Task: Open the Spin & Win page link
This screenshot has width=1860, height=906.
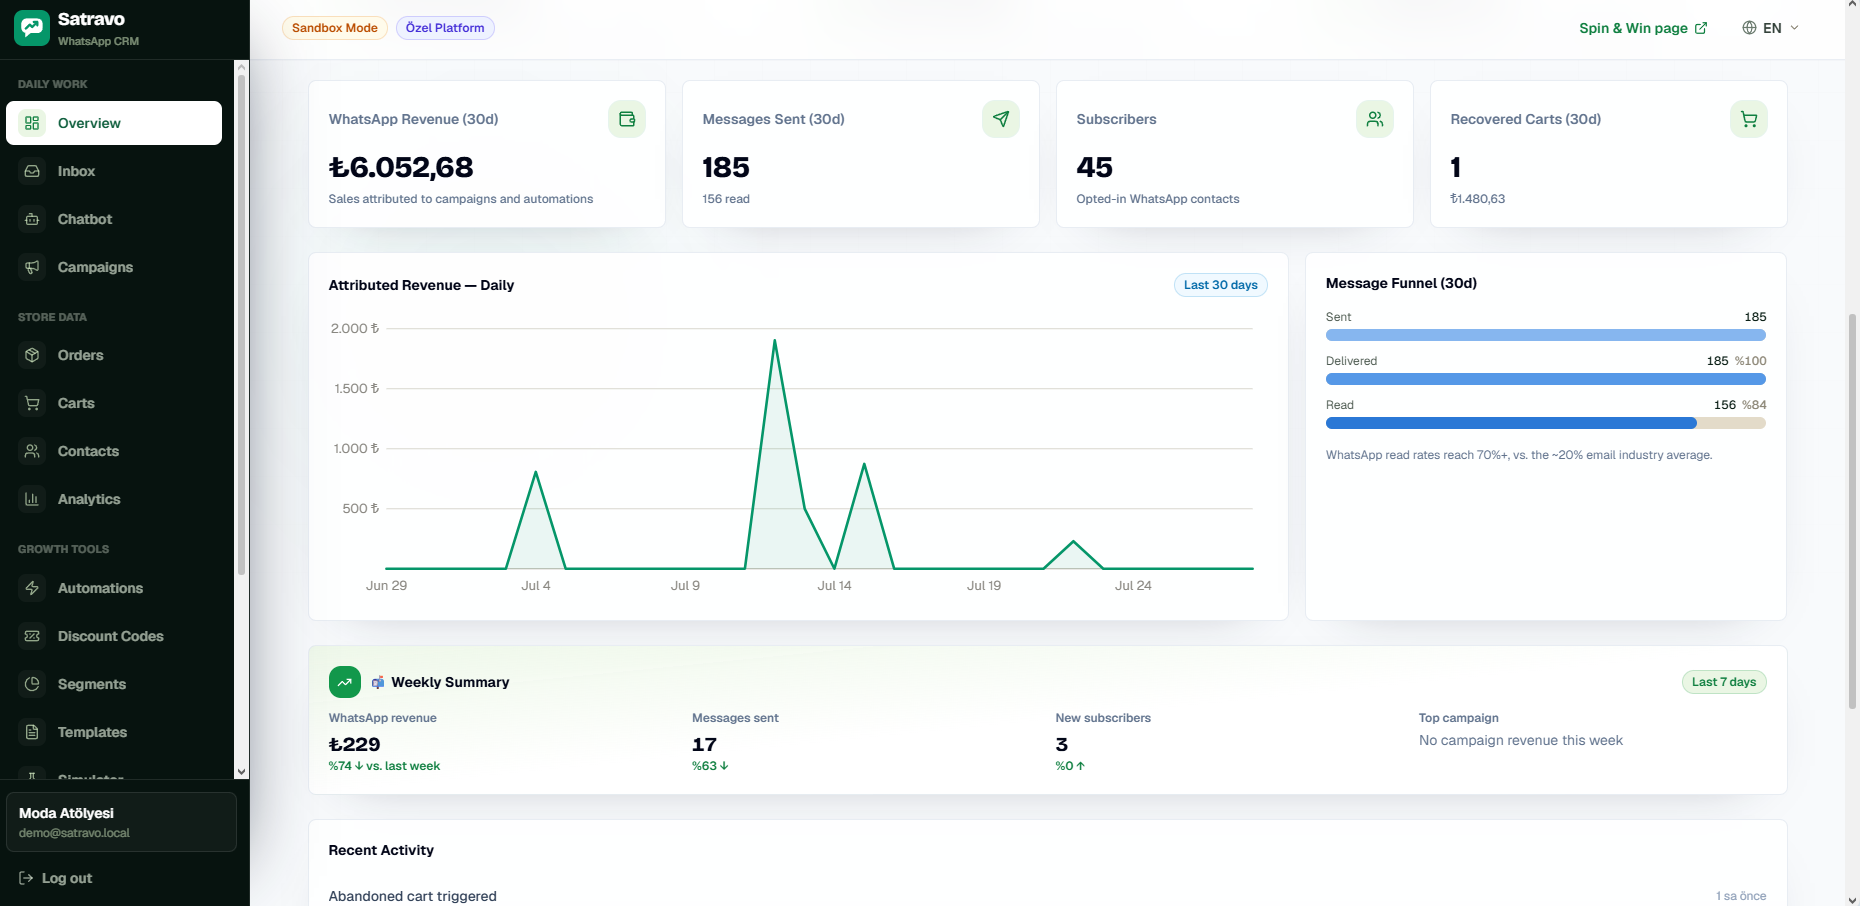Action: coord(1643,28)
